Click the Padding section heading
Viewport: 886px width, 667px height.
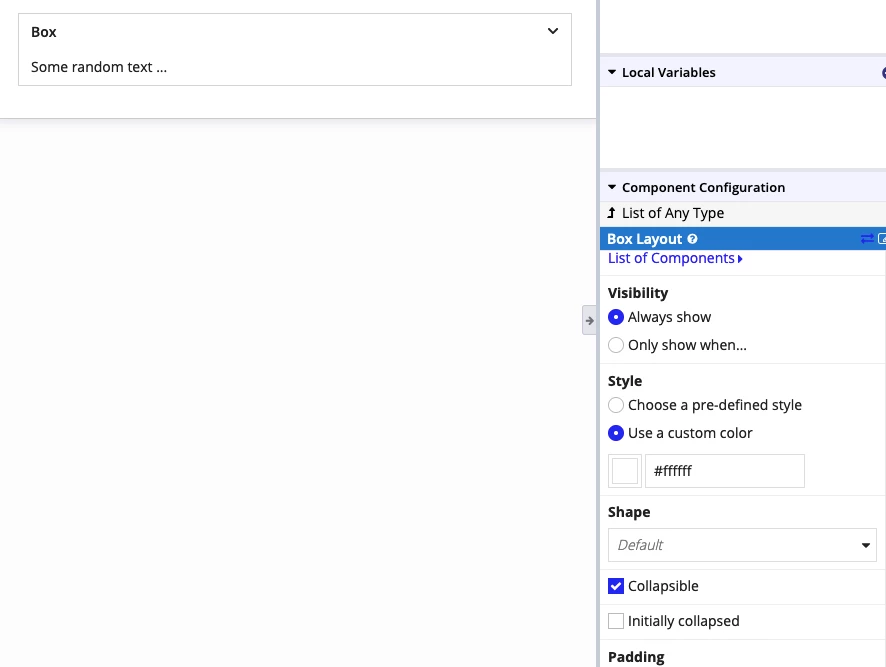(636, 657)
